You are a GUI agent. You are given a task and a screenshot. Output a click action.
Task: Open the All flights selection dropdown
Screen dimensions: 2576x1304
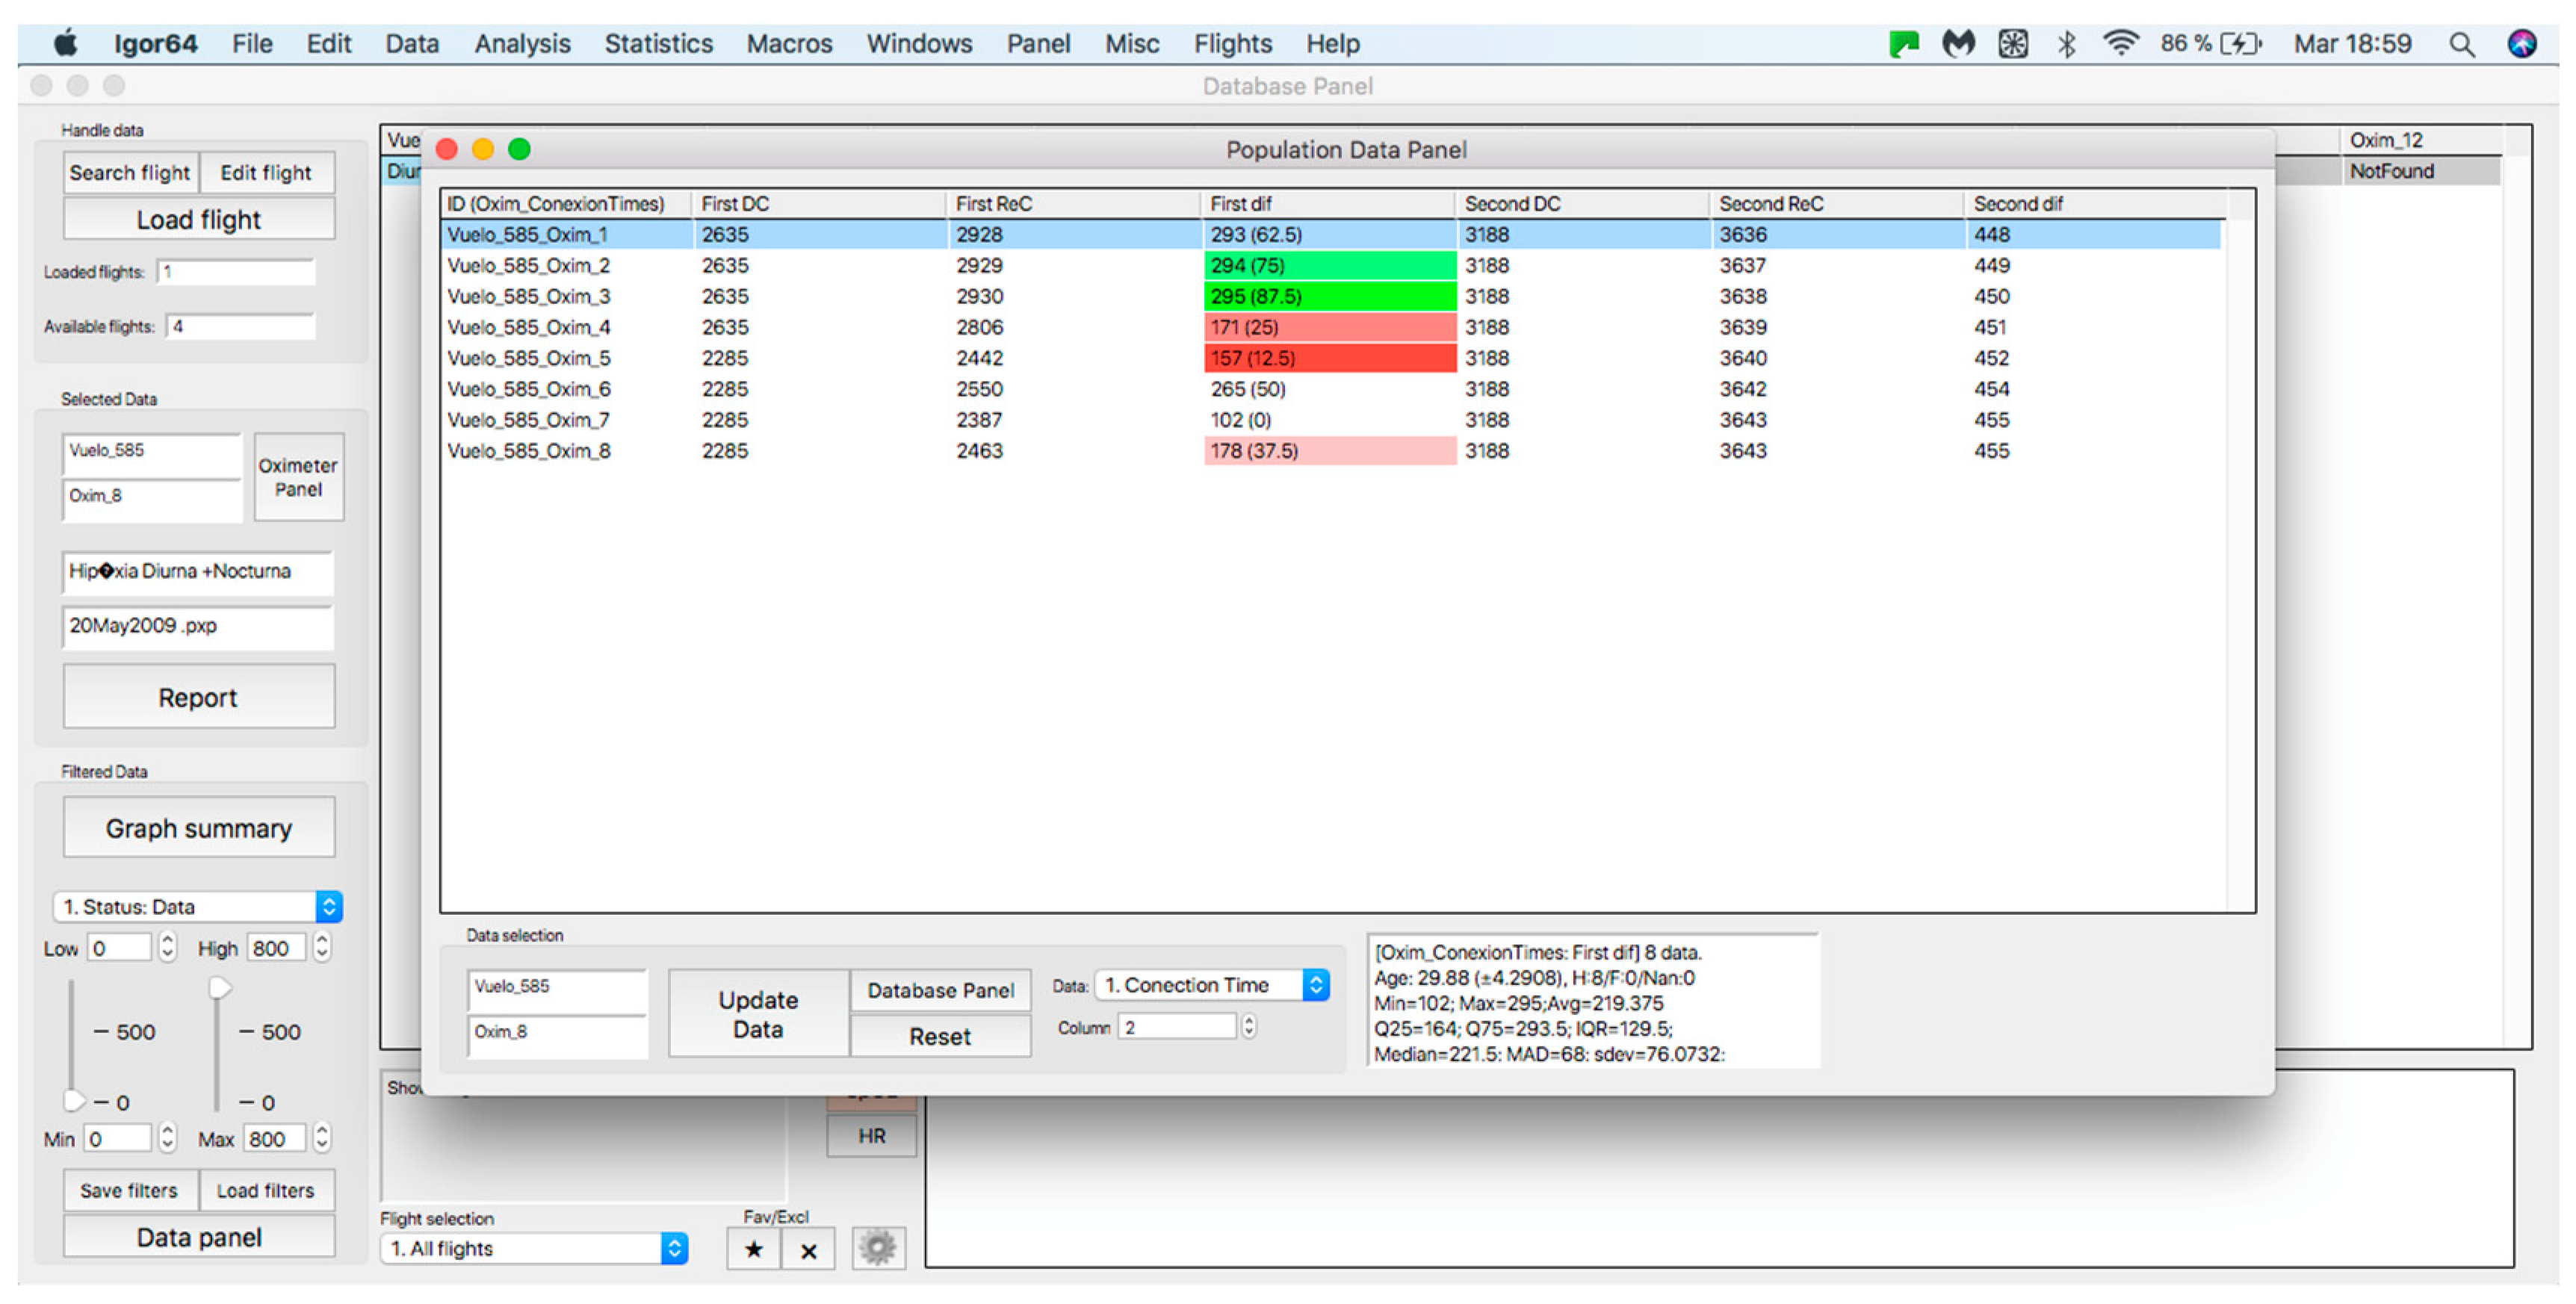click(x=534, y=1248)
